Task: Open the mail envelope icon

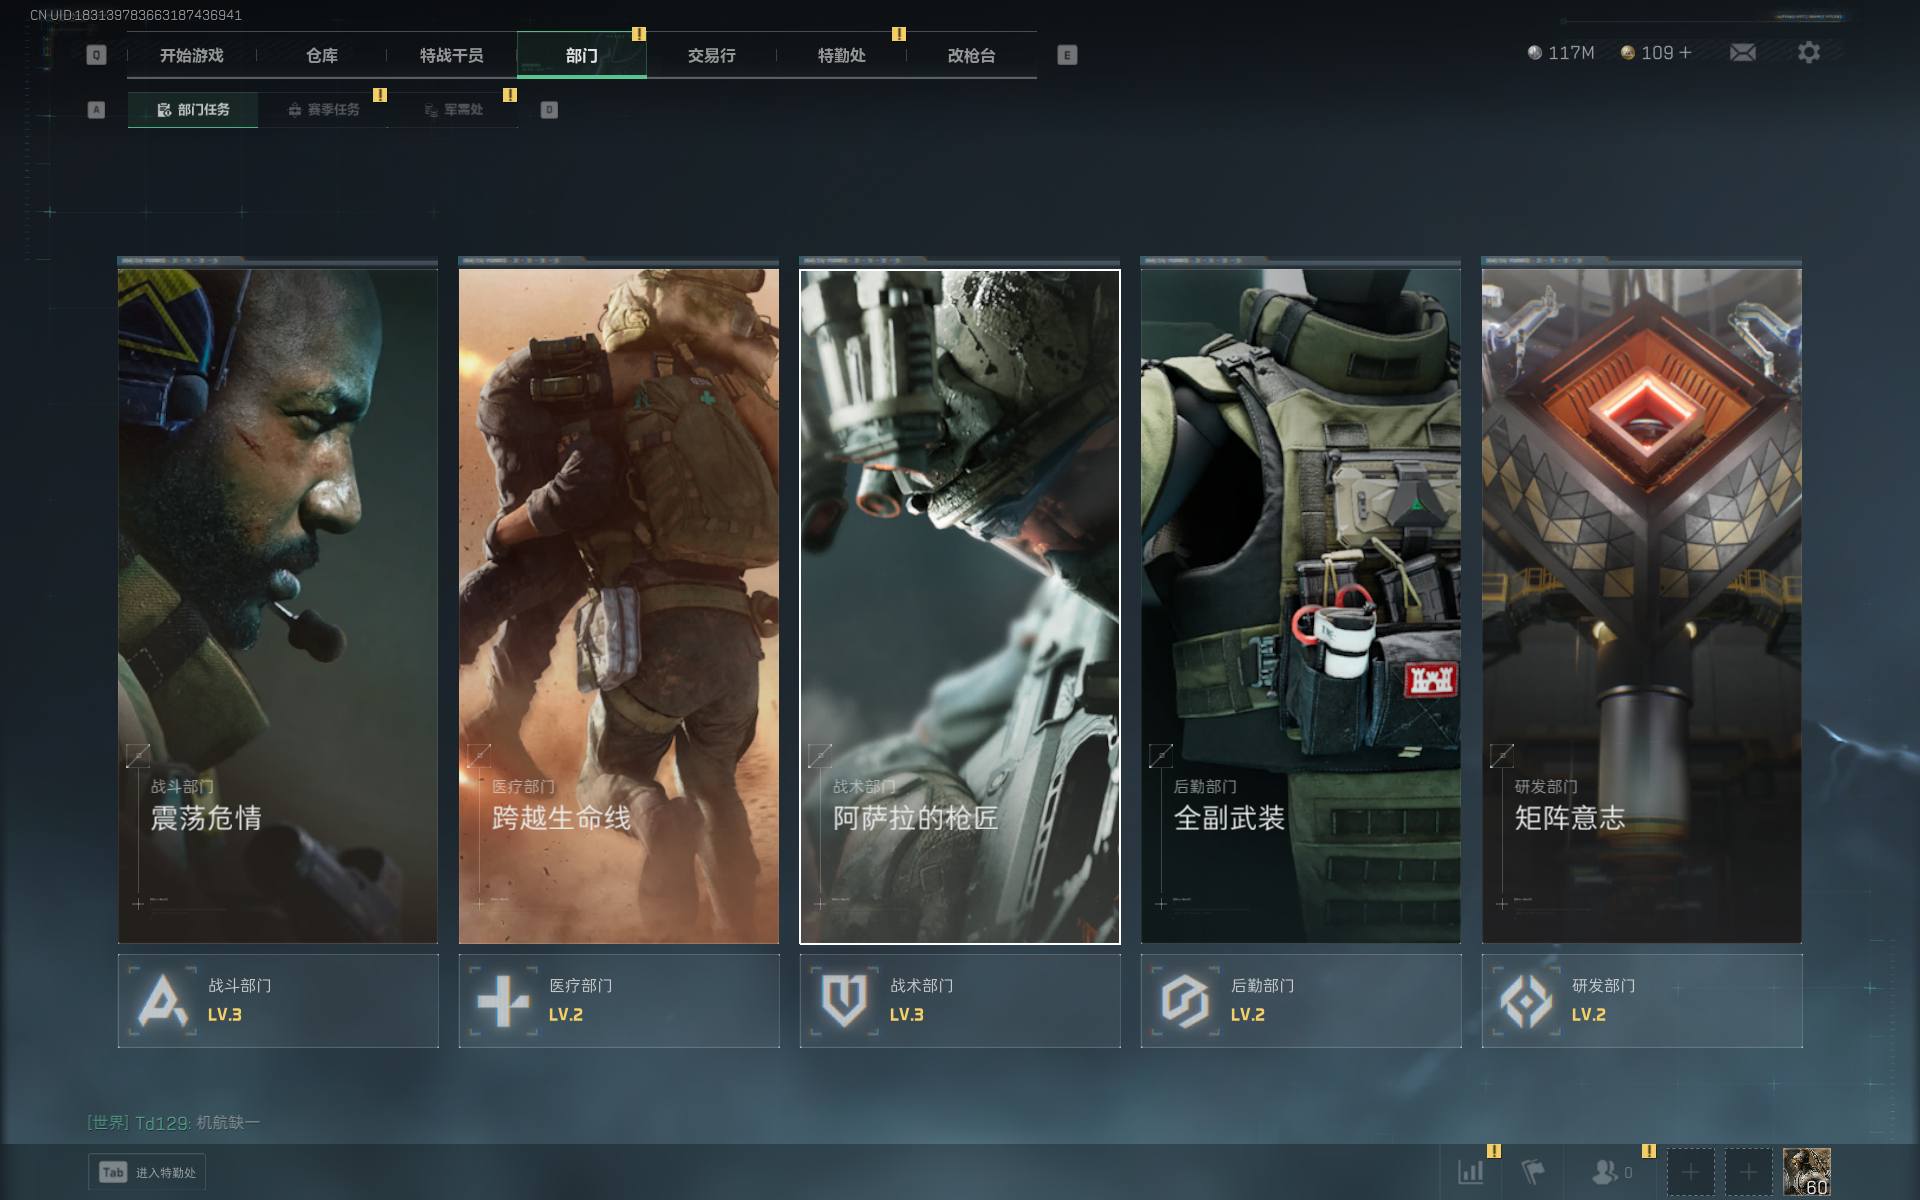Action: (1743, 52)
